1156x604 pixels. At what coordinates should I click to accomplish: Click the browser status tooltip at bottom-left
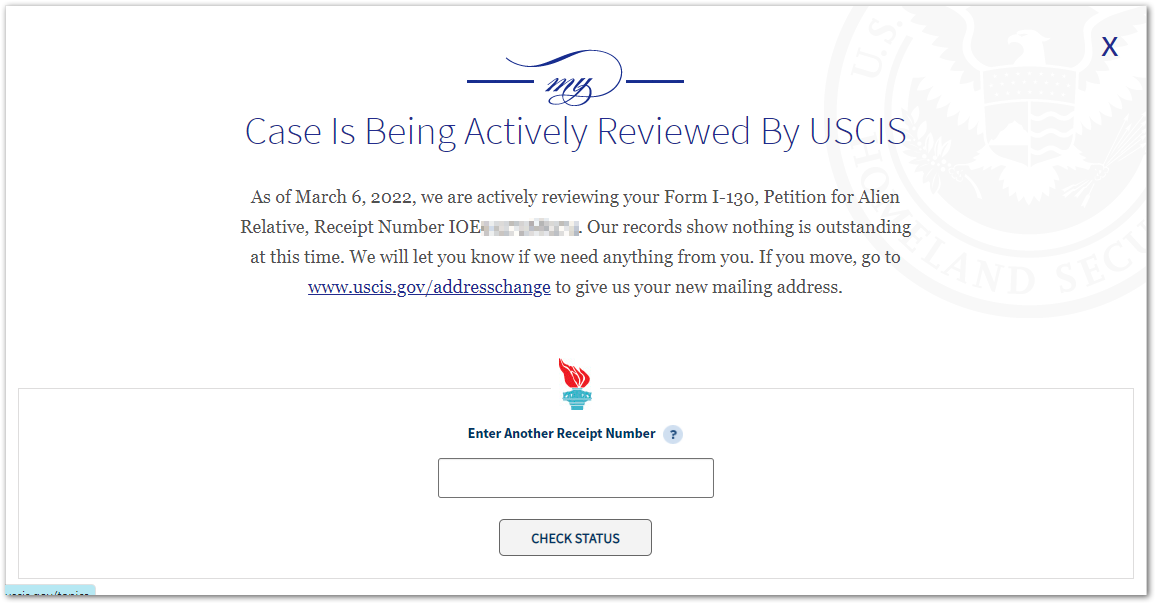pyautogui.click(x=50, y=594)
